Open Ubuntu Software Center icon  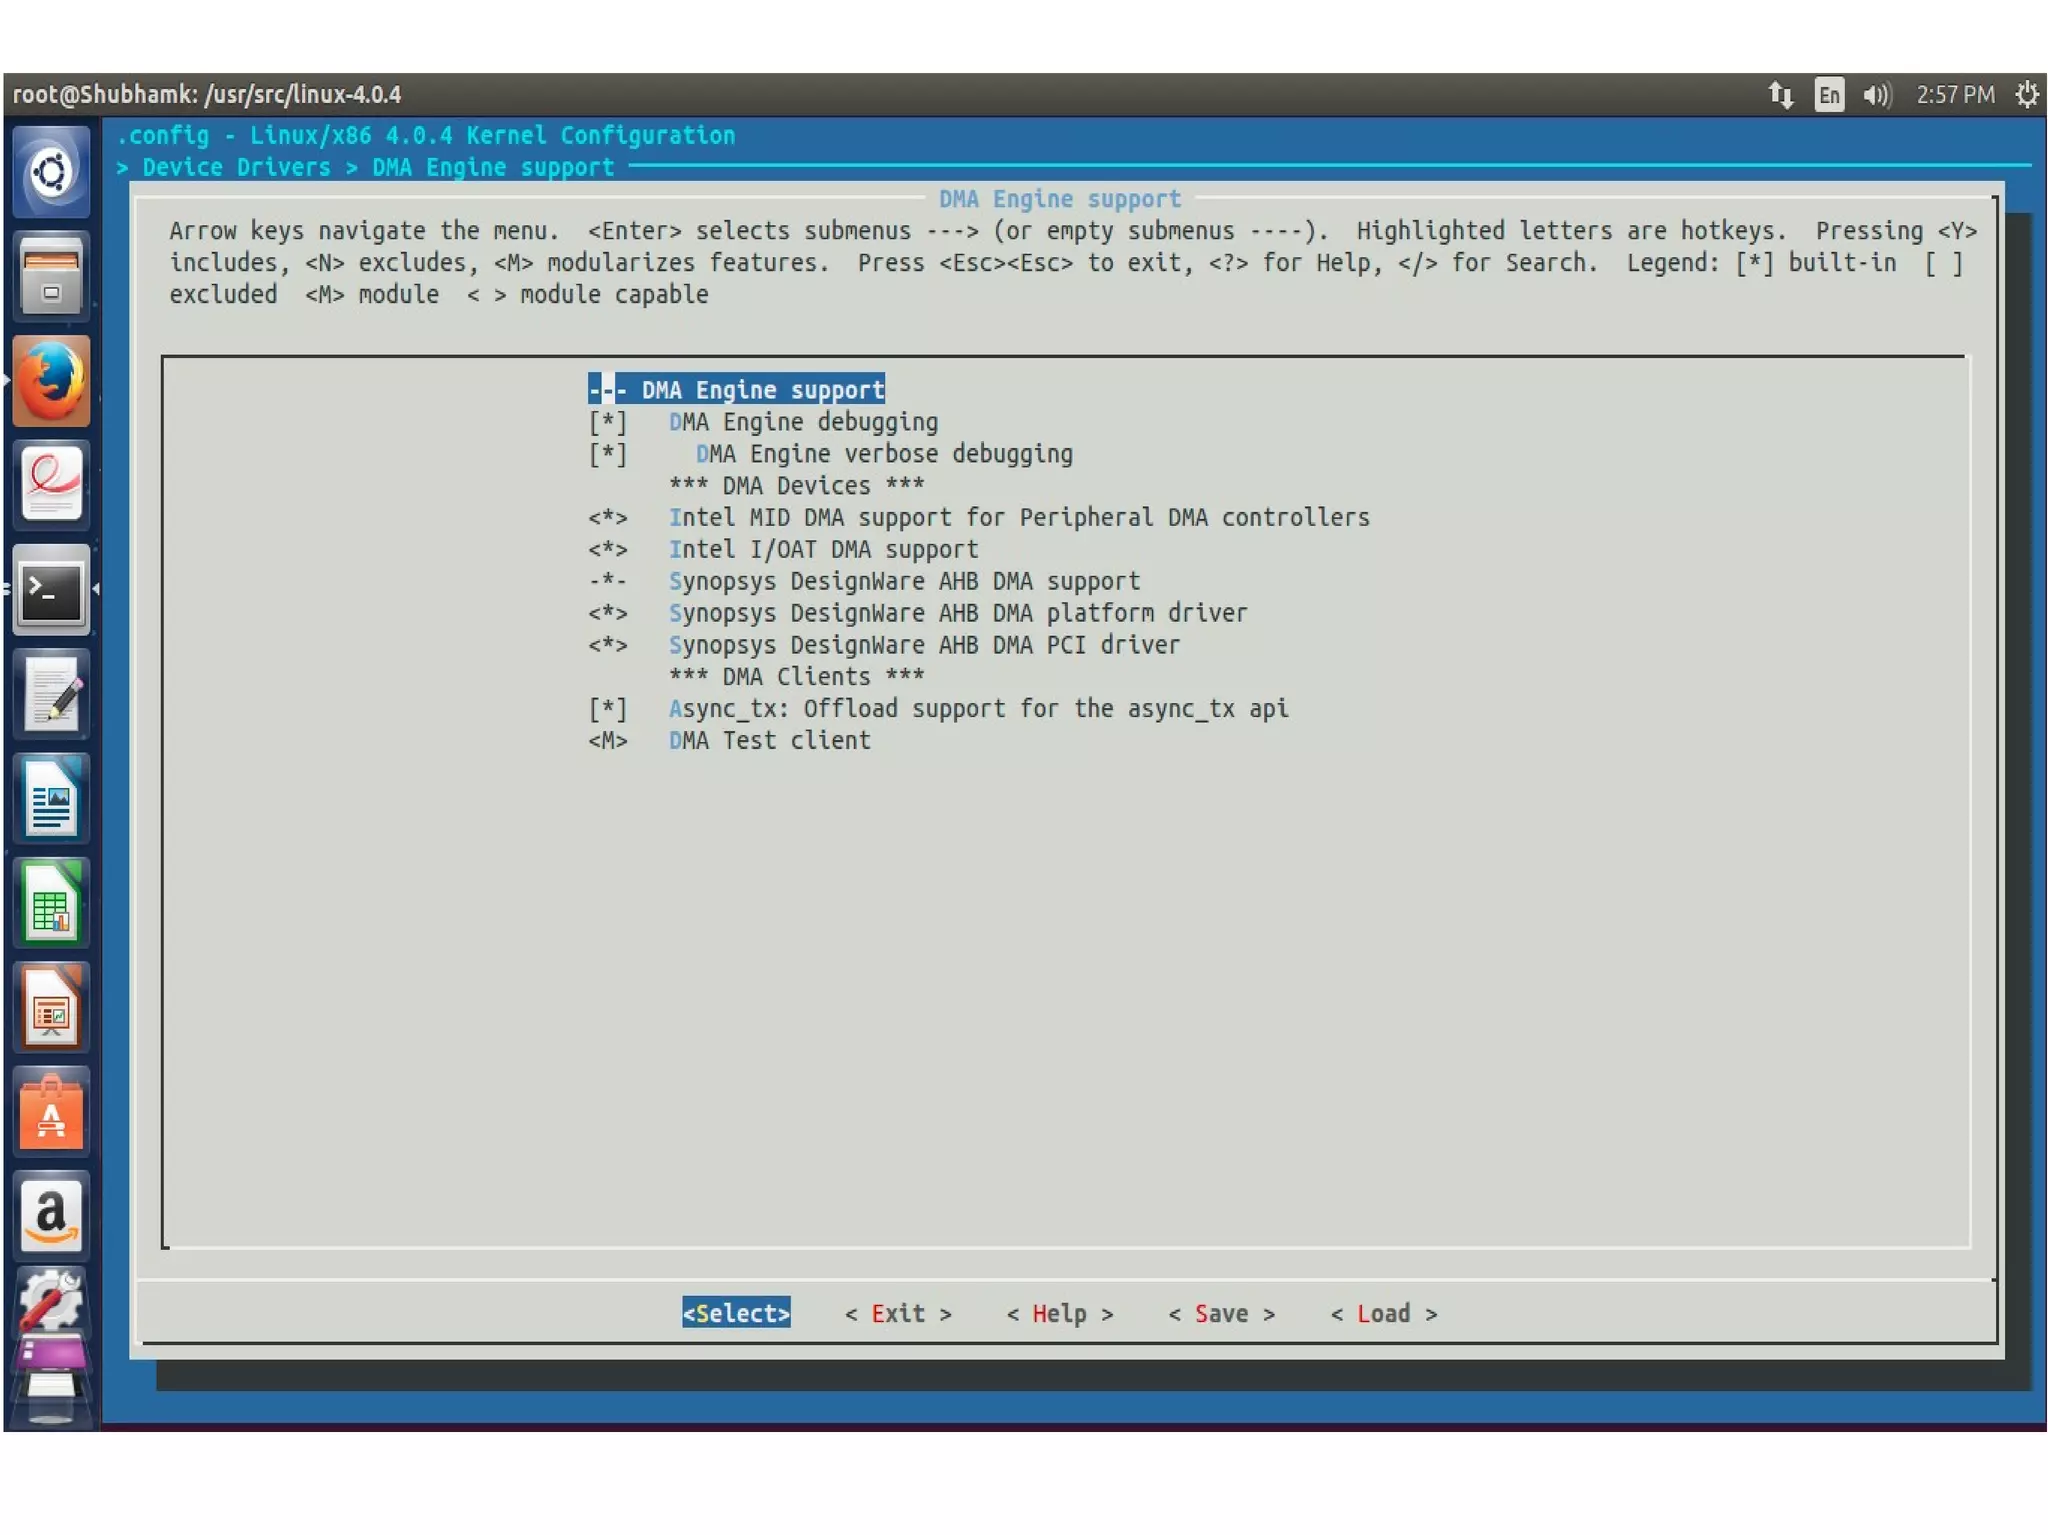[x=51, y=1113]
